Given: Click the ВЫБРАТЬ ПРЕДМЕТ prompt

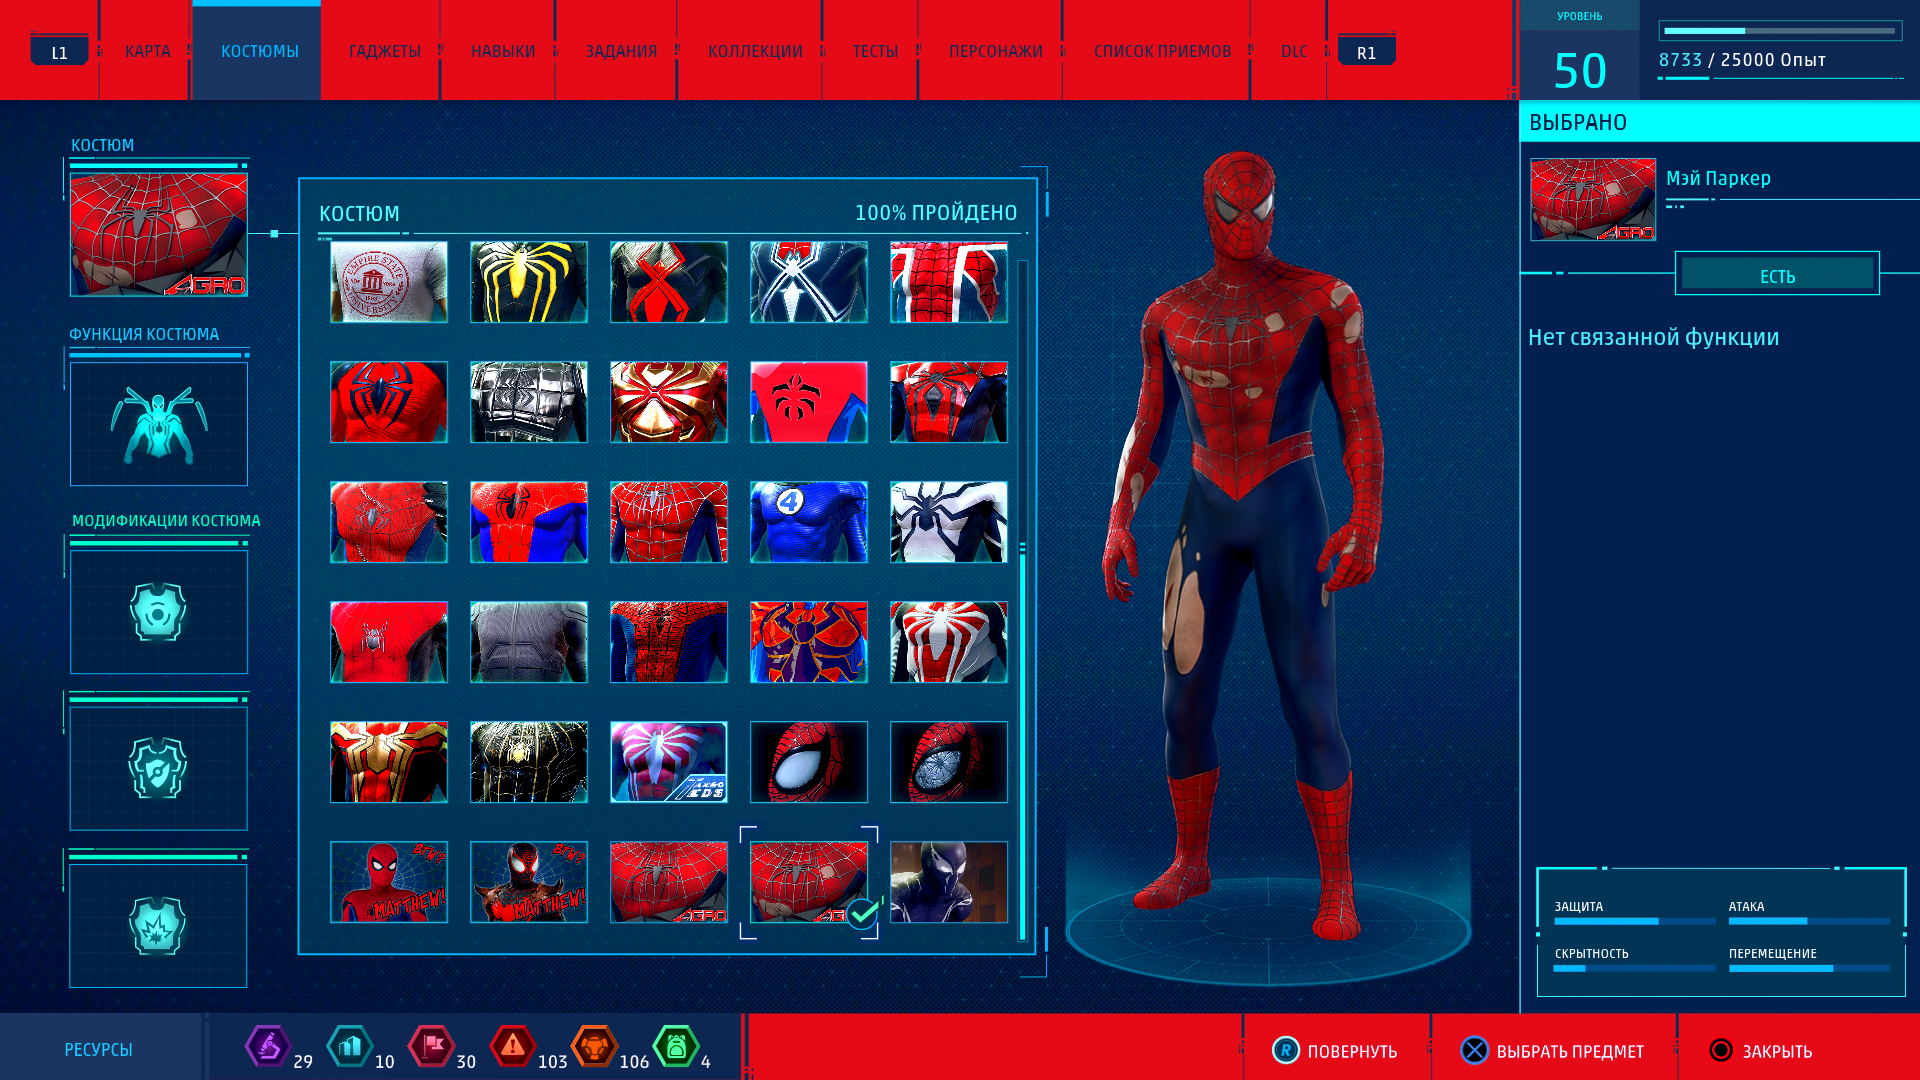Looking at the screenshot, I should [1552, 1051].
